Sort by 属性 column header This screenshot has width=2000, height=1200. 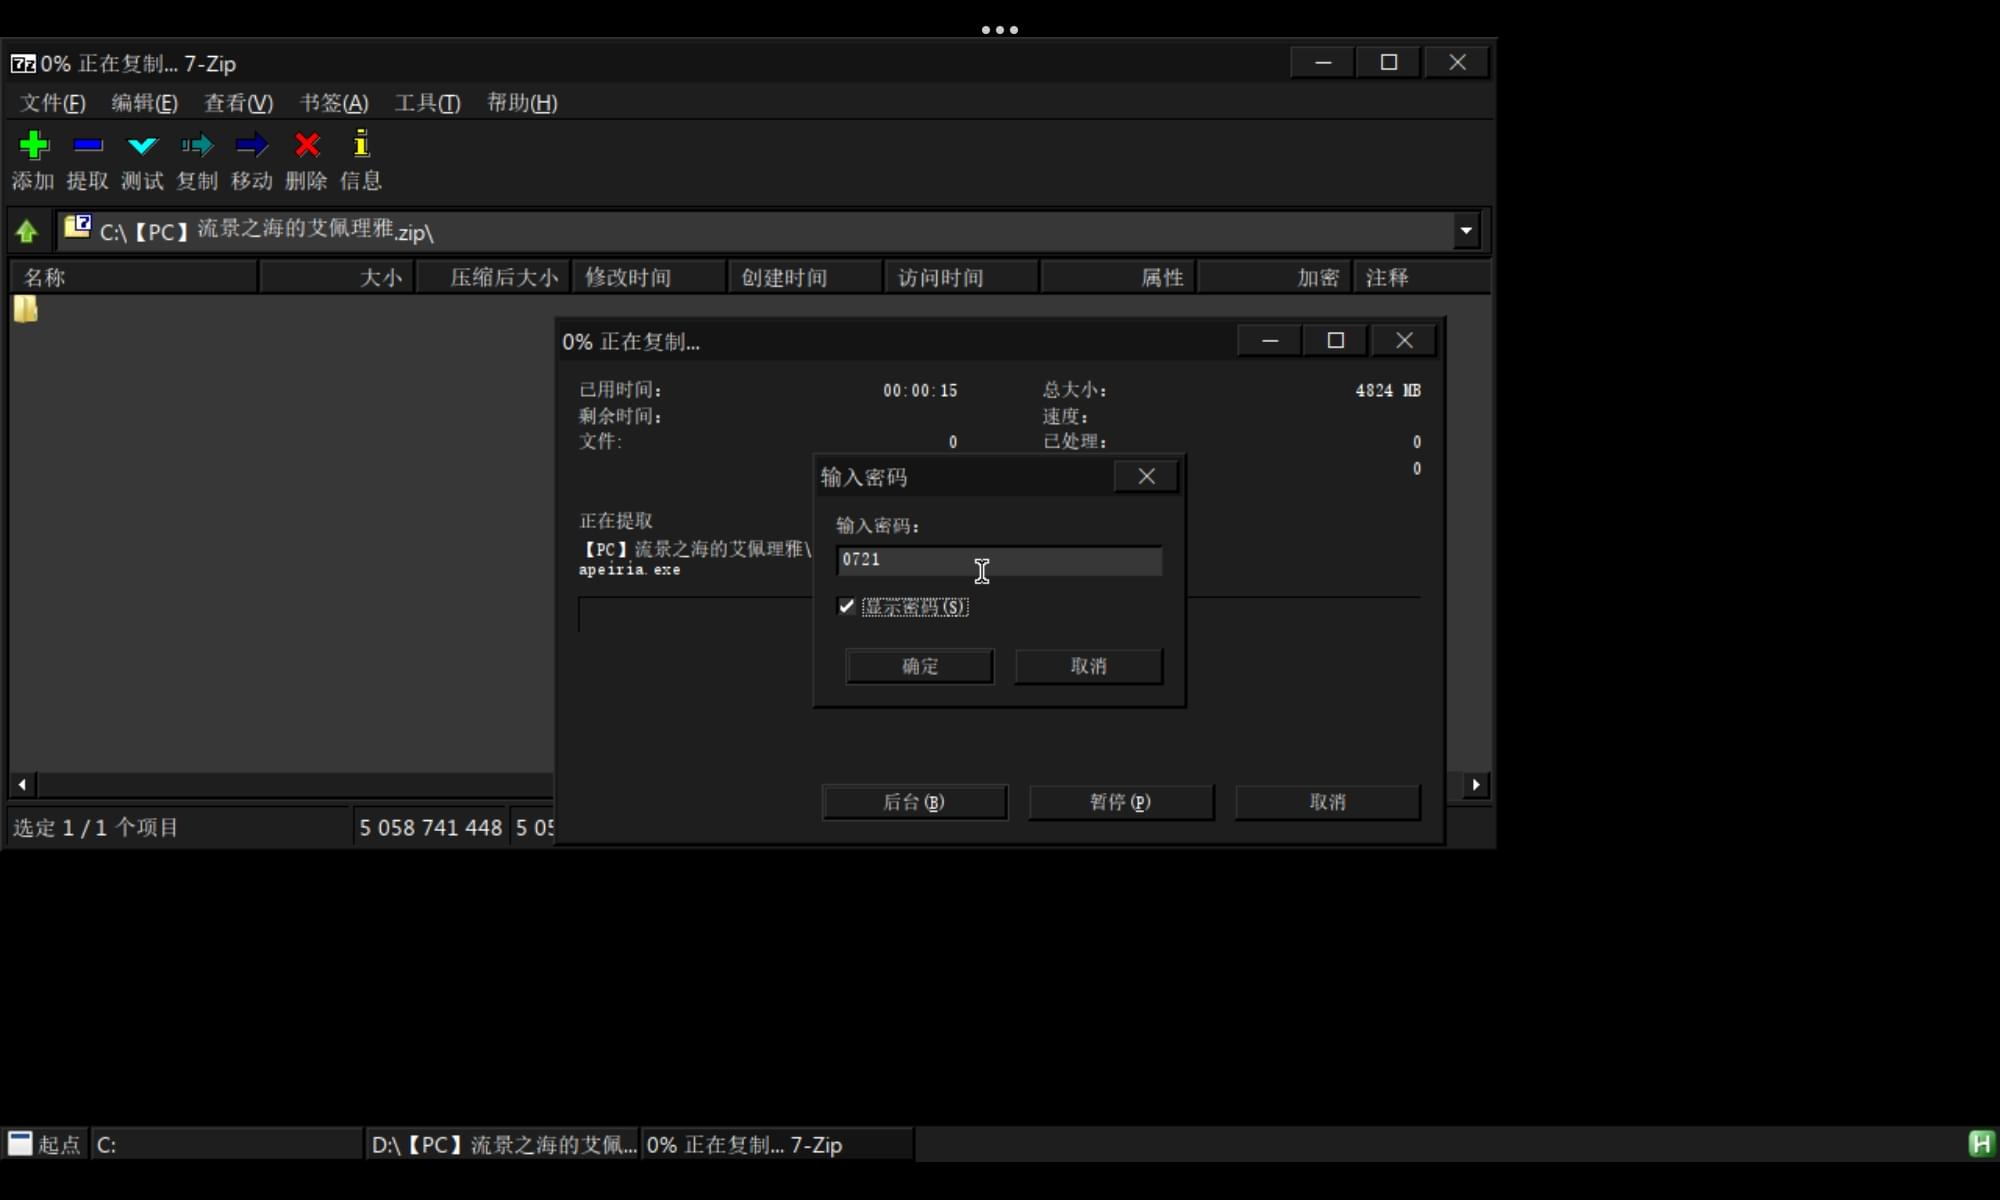(x=1118, y=277)
